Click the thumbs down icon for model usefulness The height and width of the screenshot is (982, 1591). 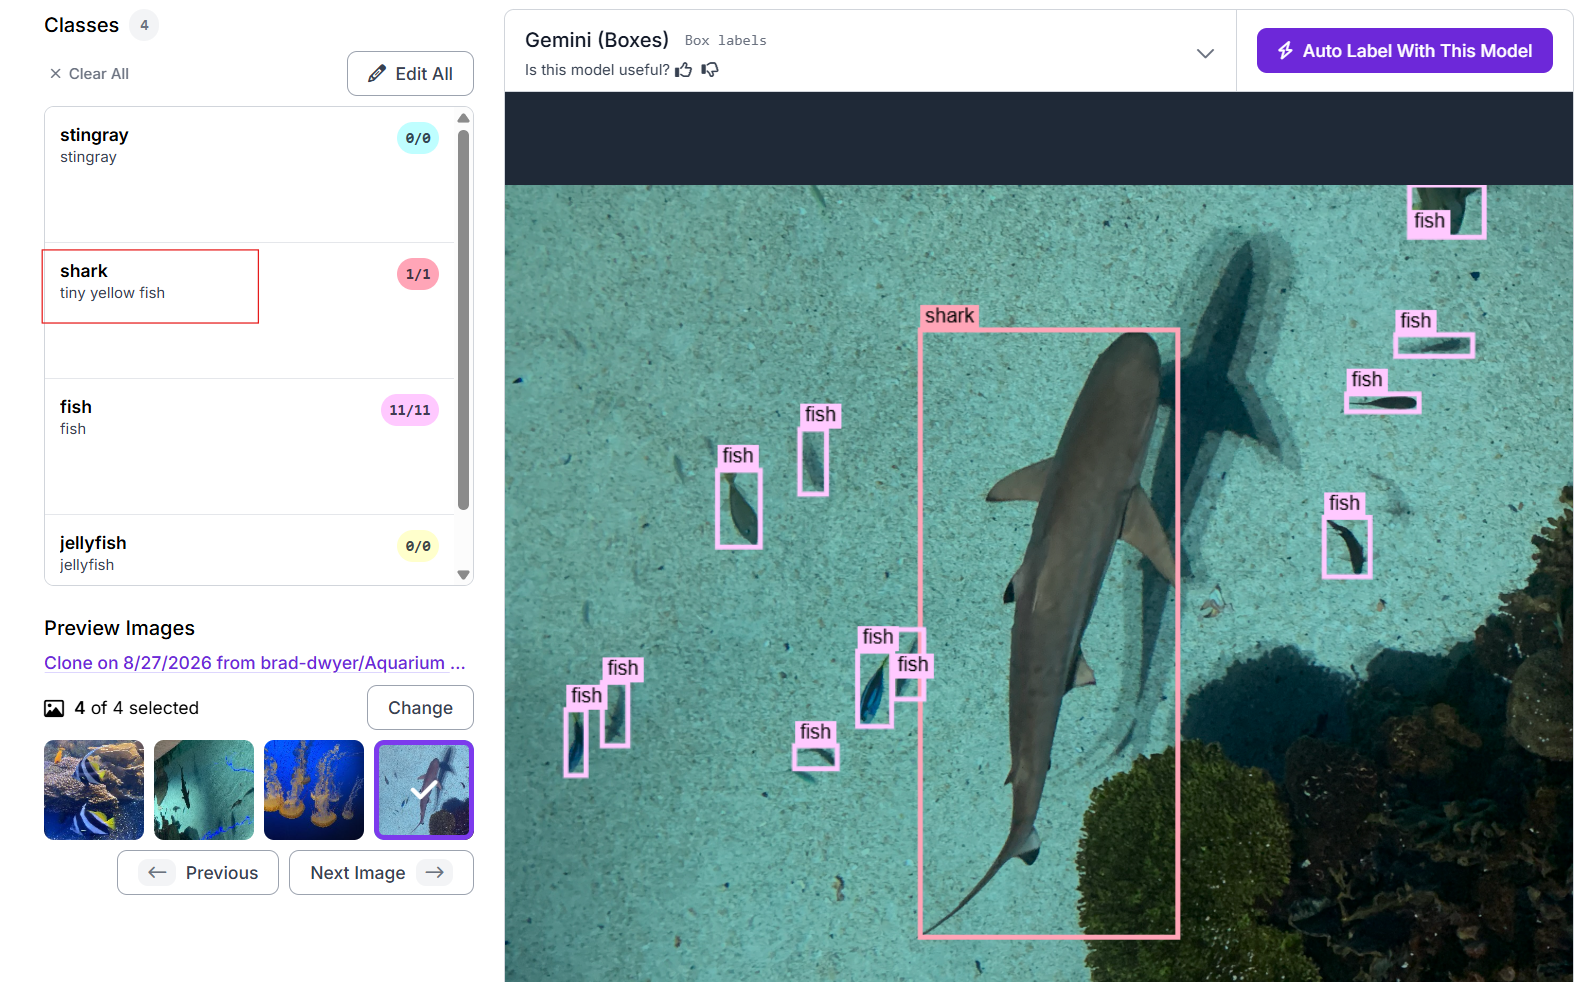point(710,70)
